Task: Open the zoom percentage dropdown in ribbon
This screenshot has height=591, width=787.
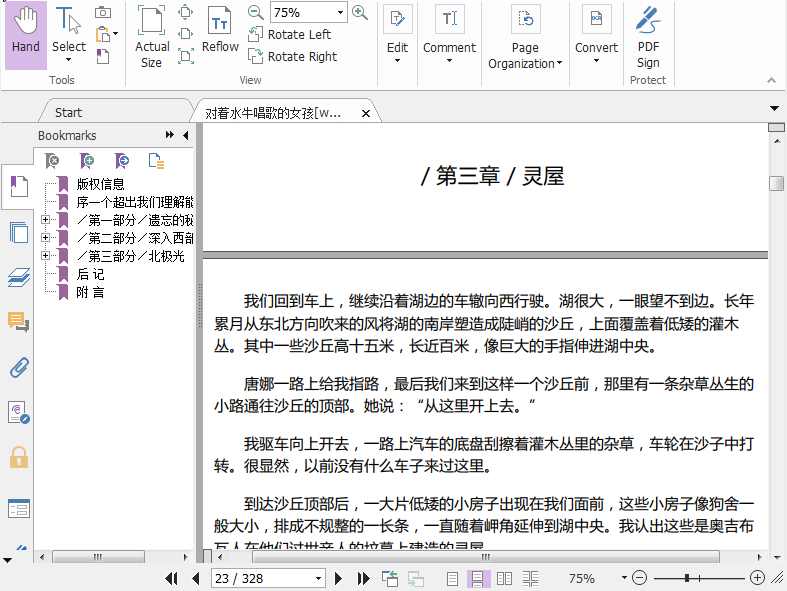Action: [341, 13]
